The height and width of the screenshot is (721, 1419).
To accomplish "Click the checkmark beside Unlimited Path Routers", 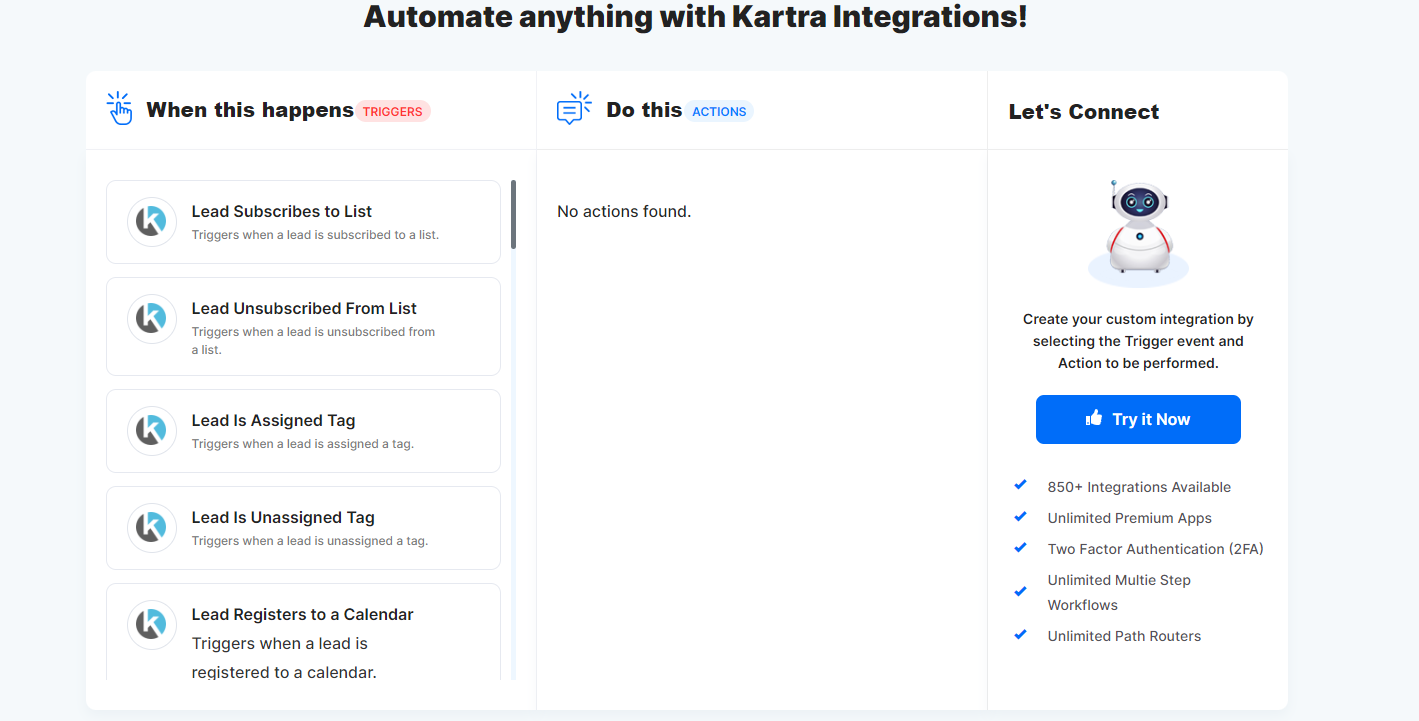I will (1021, 634).
